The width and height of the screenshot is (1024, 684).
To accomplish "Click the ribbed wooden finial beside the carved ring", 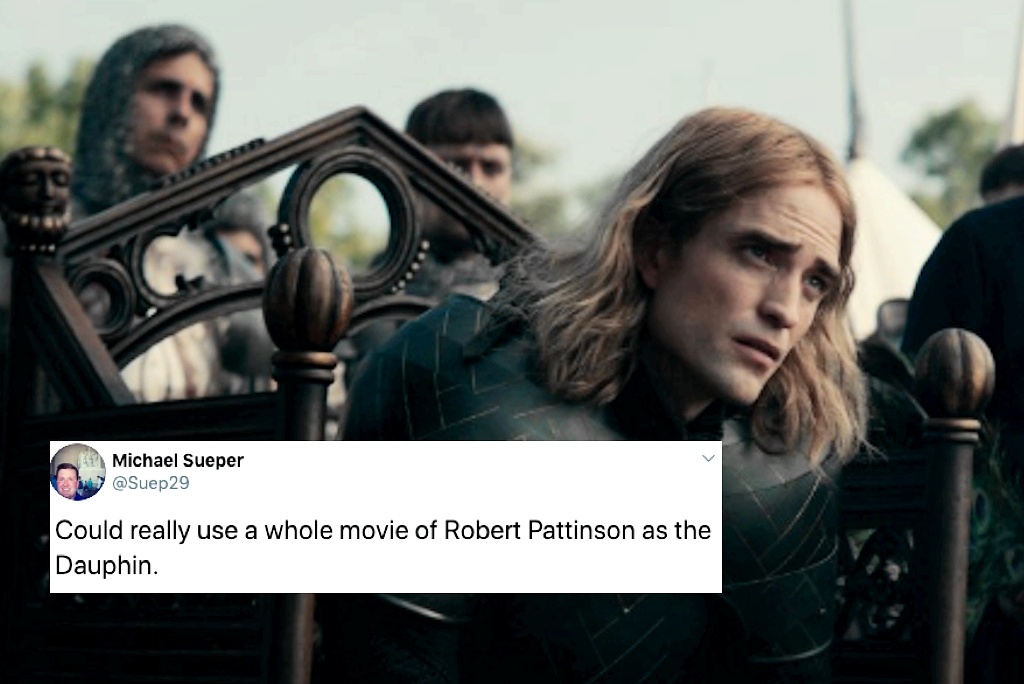I will 308,307.
